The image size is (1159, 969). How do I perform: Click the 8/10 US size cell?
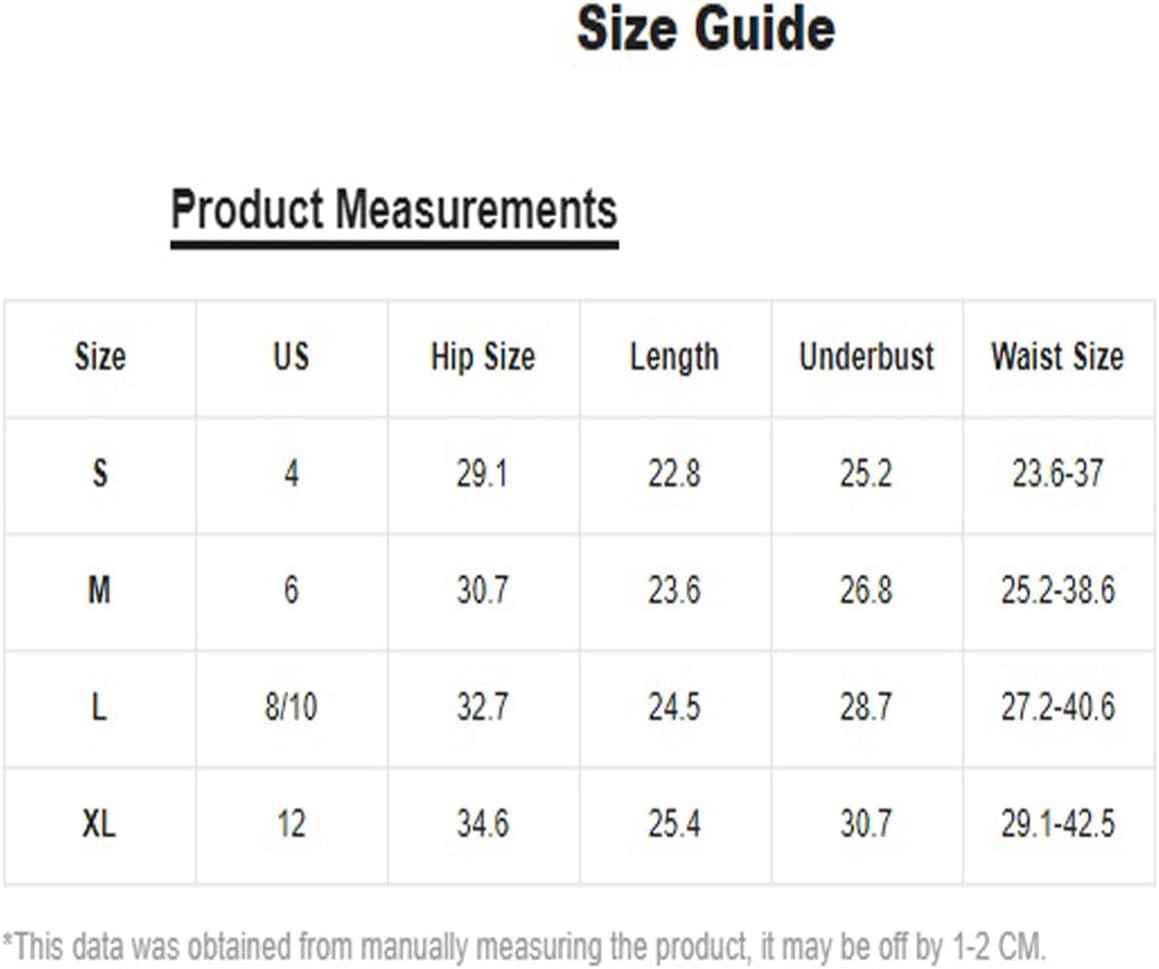291,707
